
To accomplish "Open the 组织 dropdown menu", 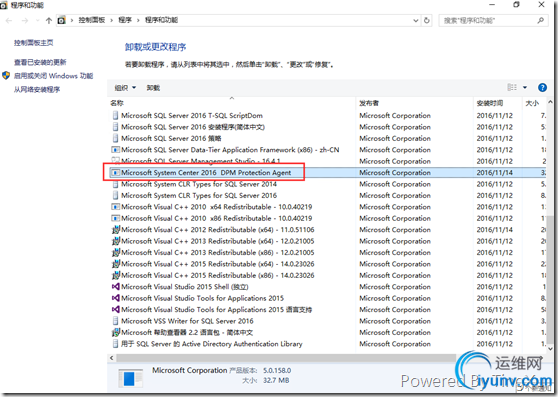I will (x=125, y=88).
